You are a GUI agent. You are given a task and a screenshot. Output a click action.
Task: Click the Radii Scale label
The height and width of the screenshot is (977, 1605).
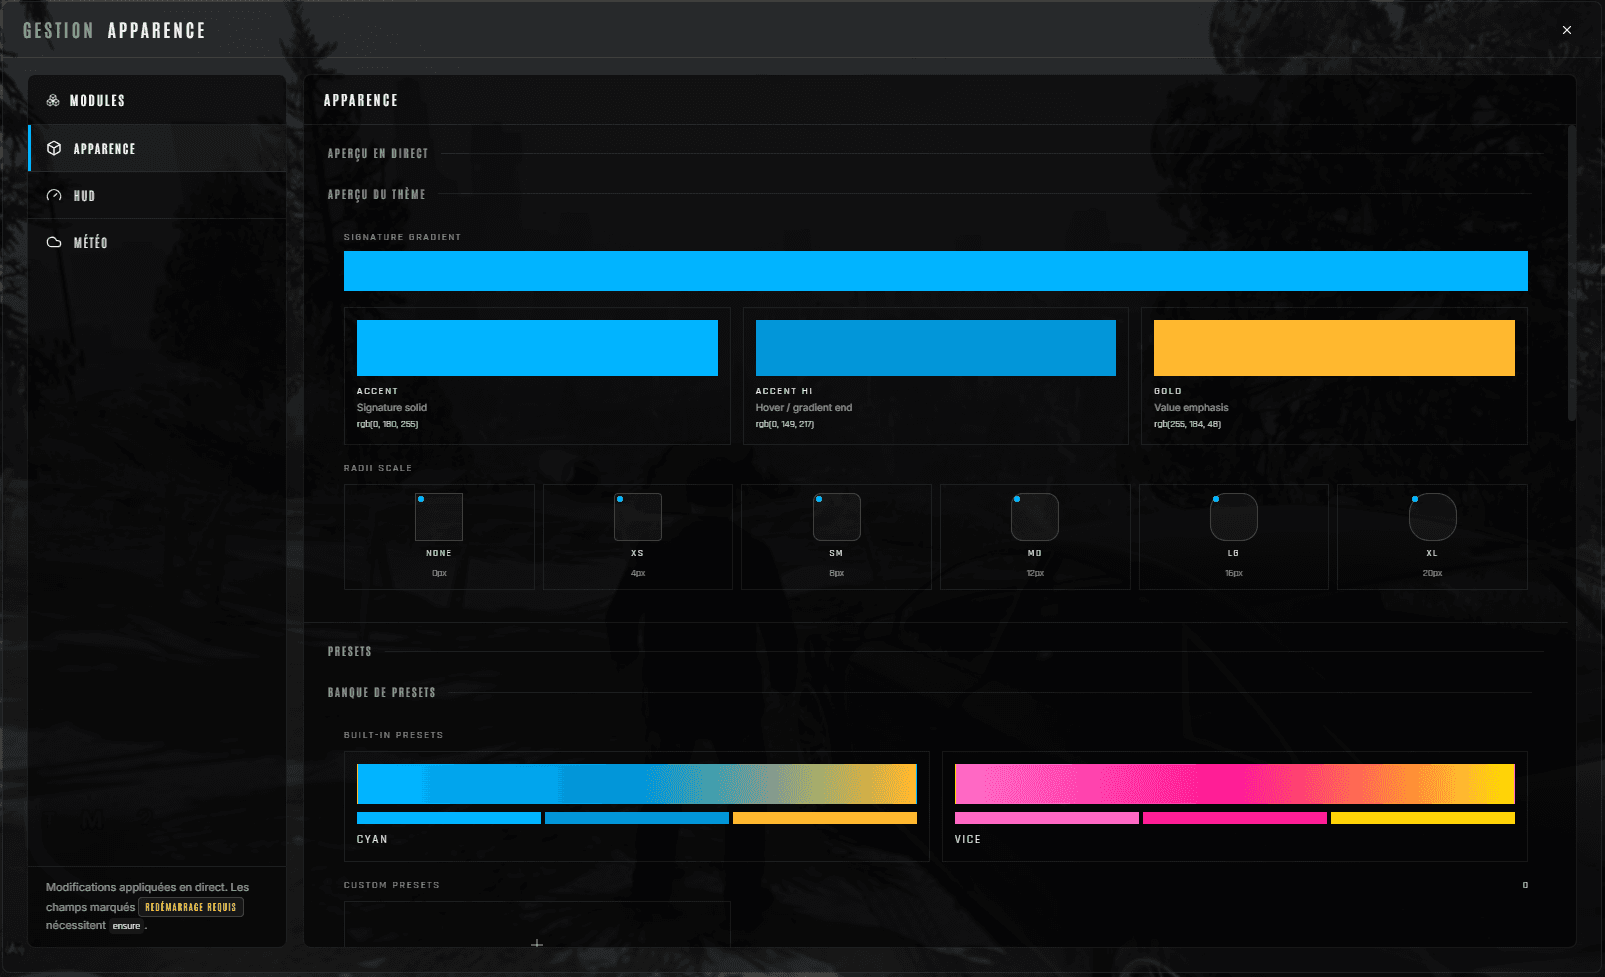coord(378,468)
